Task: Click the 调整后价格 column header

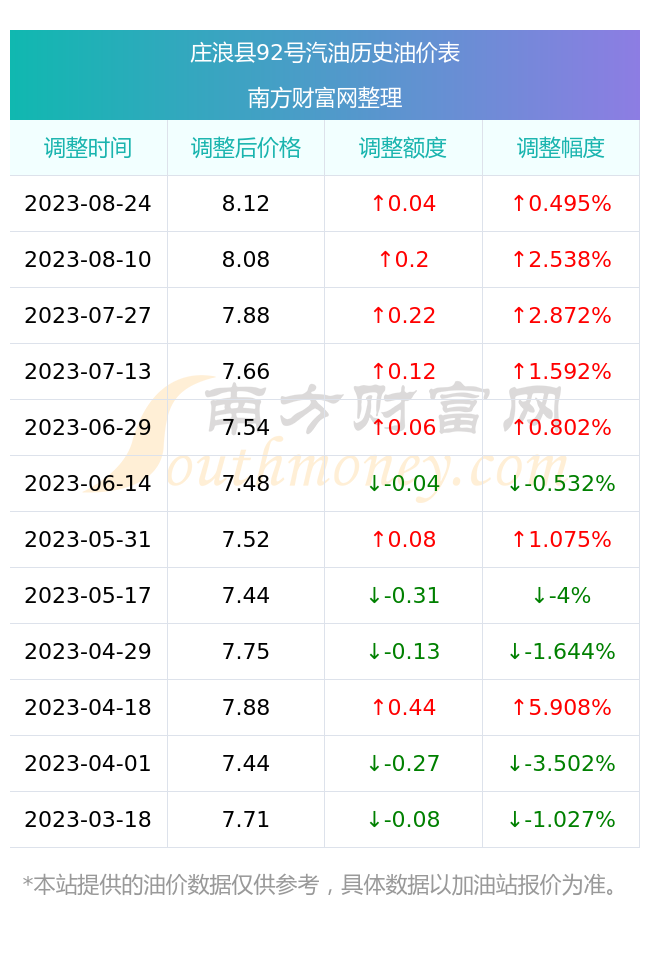Action: pos(246,148)
